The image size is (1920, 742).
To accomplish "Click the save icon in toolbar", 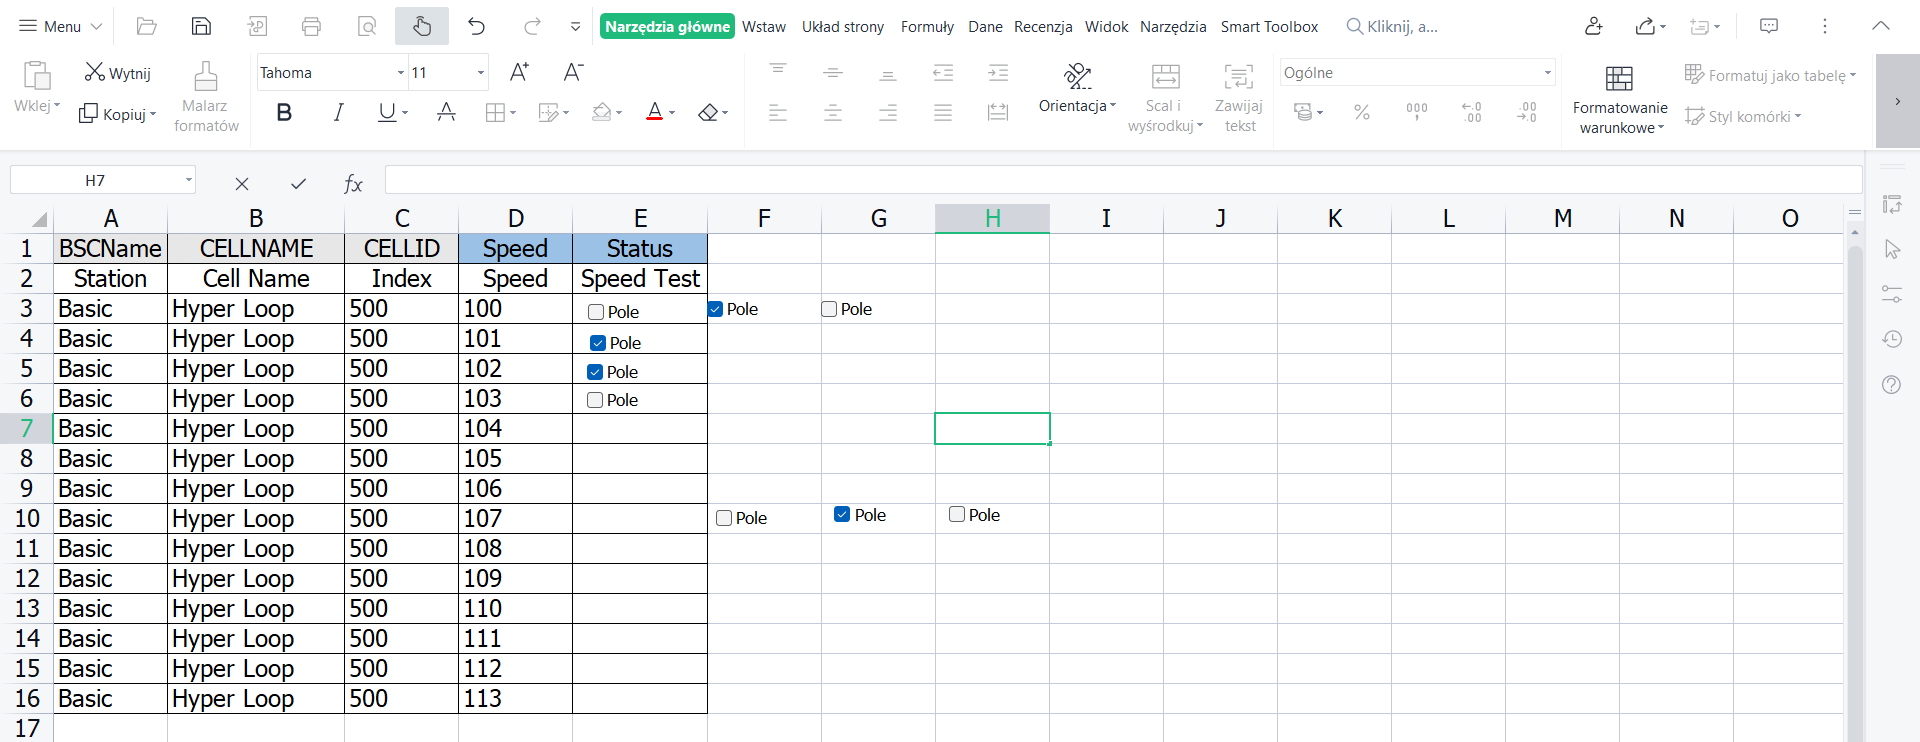I will click(201, 27).
